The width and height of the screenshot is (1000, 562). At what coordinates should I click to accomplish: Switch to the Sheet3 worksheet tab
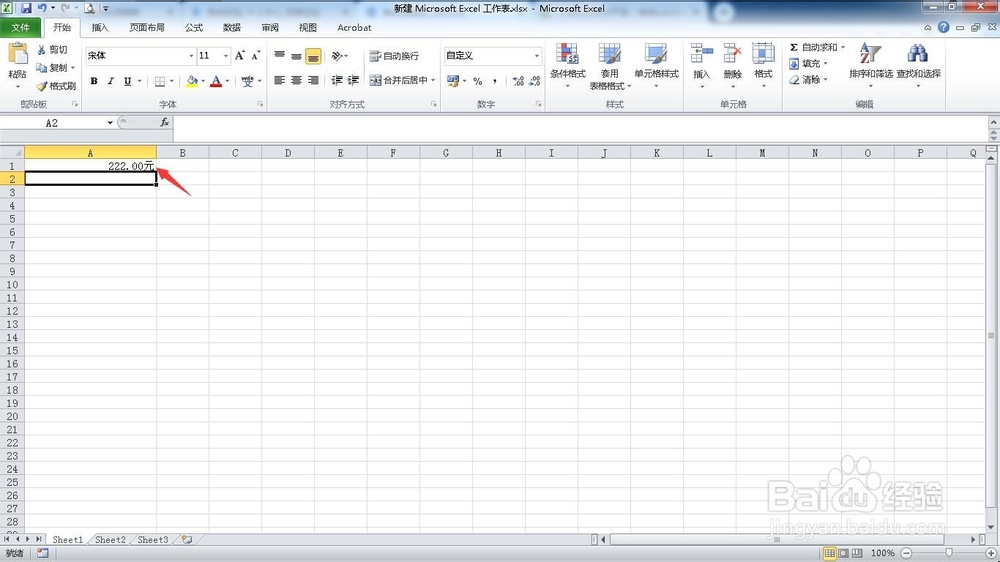[153, 540]
